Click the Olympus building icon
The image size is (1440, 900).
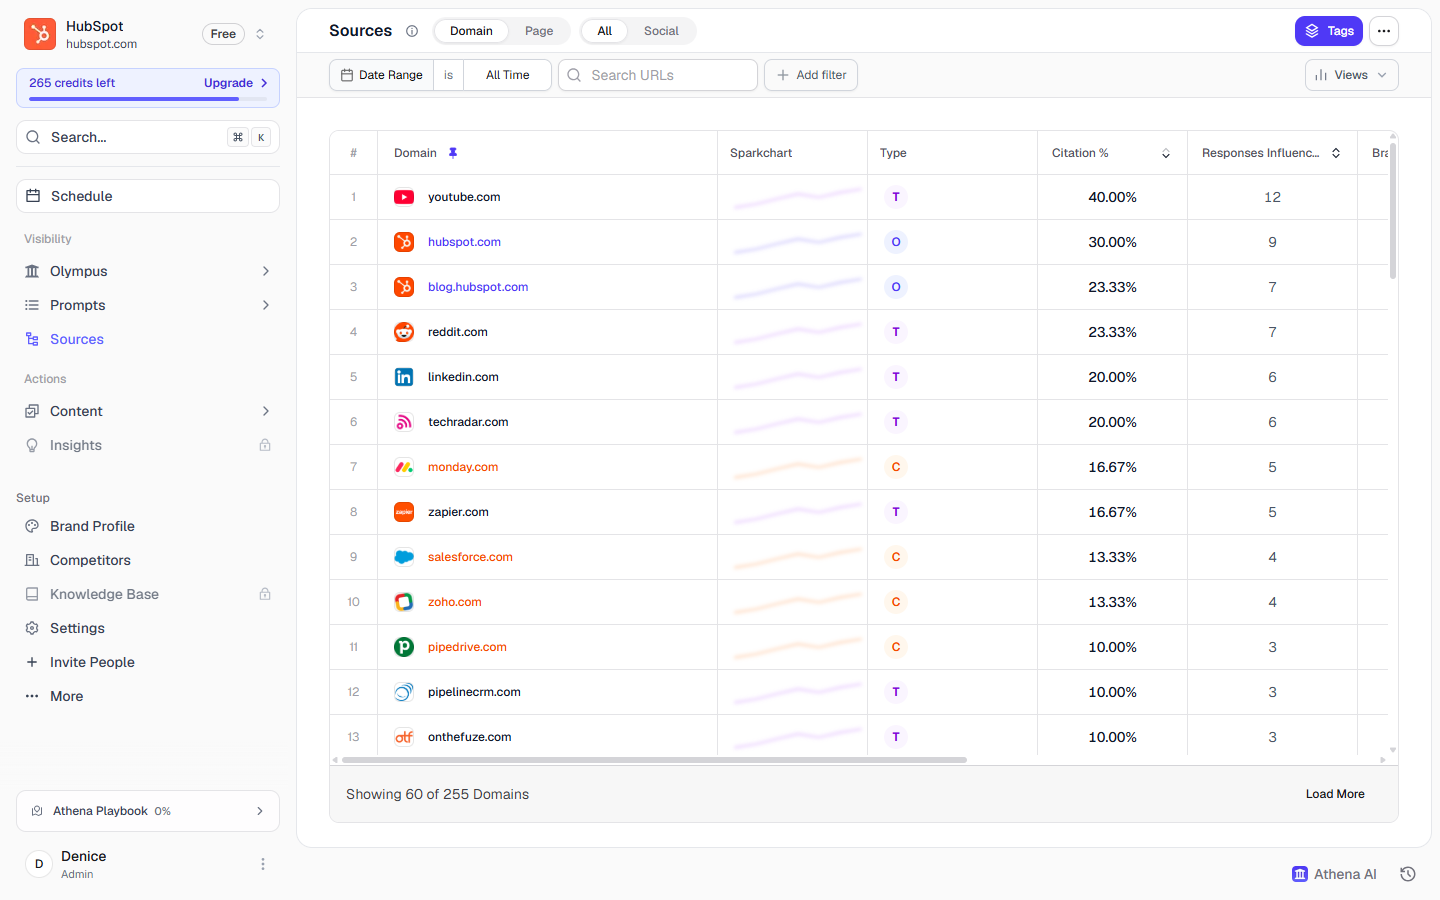(32, 271)
